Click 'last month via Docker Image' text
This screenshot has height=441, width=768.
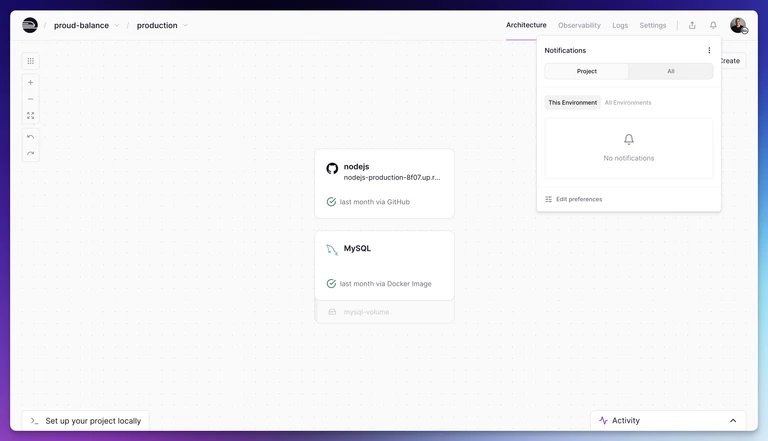tap(385, 284)
